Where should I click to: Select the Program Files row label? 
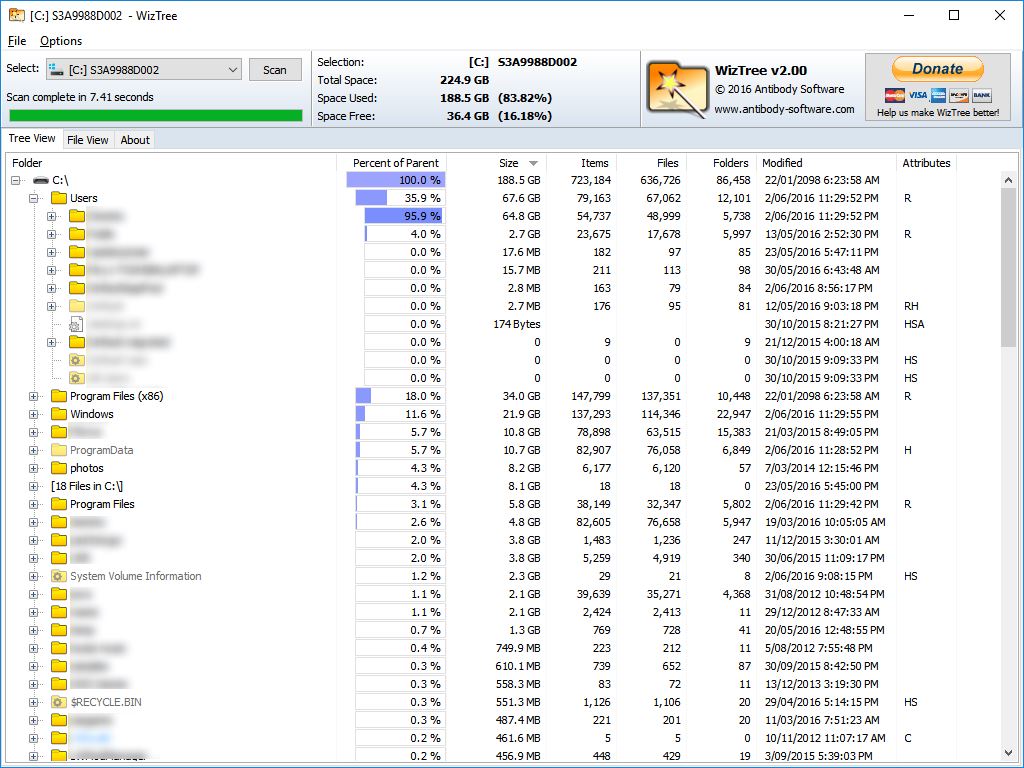[x=102, y=504]
